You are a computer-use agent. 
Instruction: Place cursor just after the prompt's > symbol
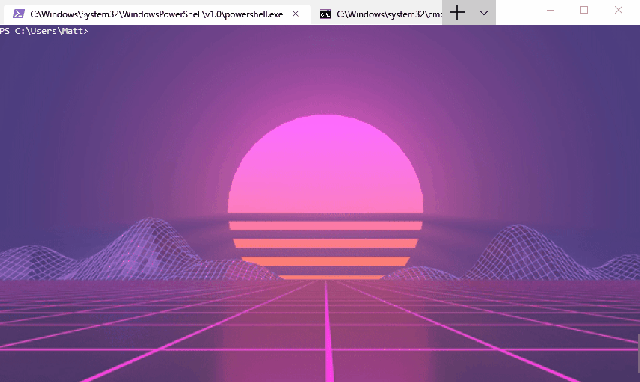[91, 31]
